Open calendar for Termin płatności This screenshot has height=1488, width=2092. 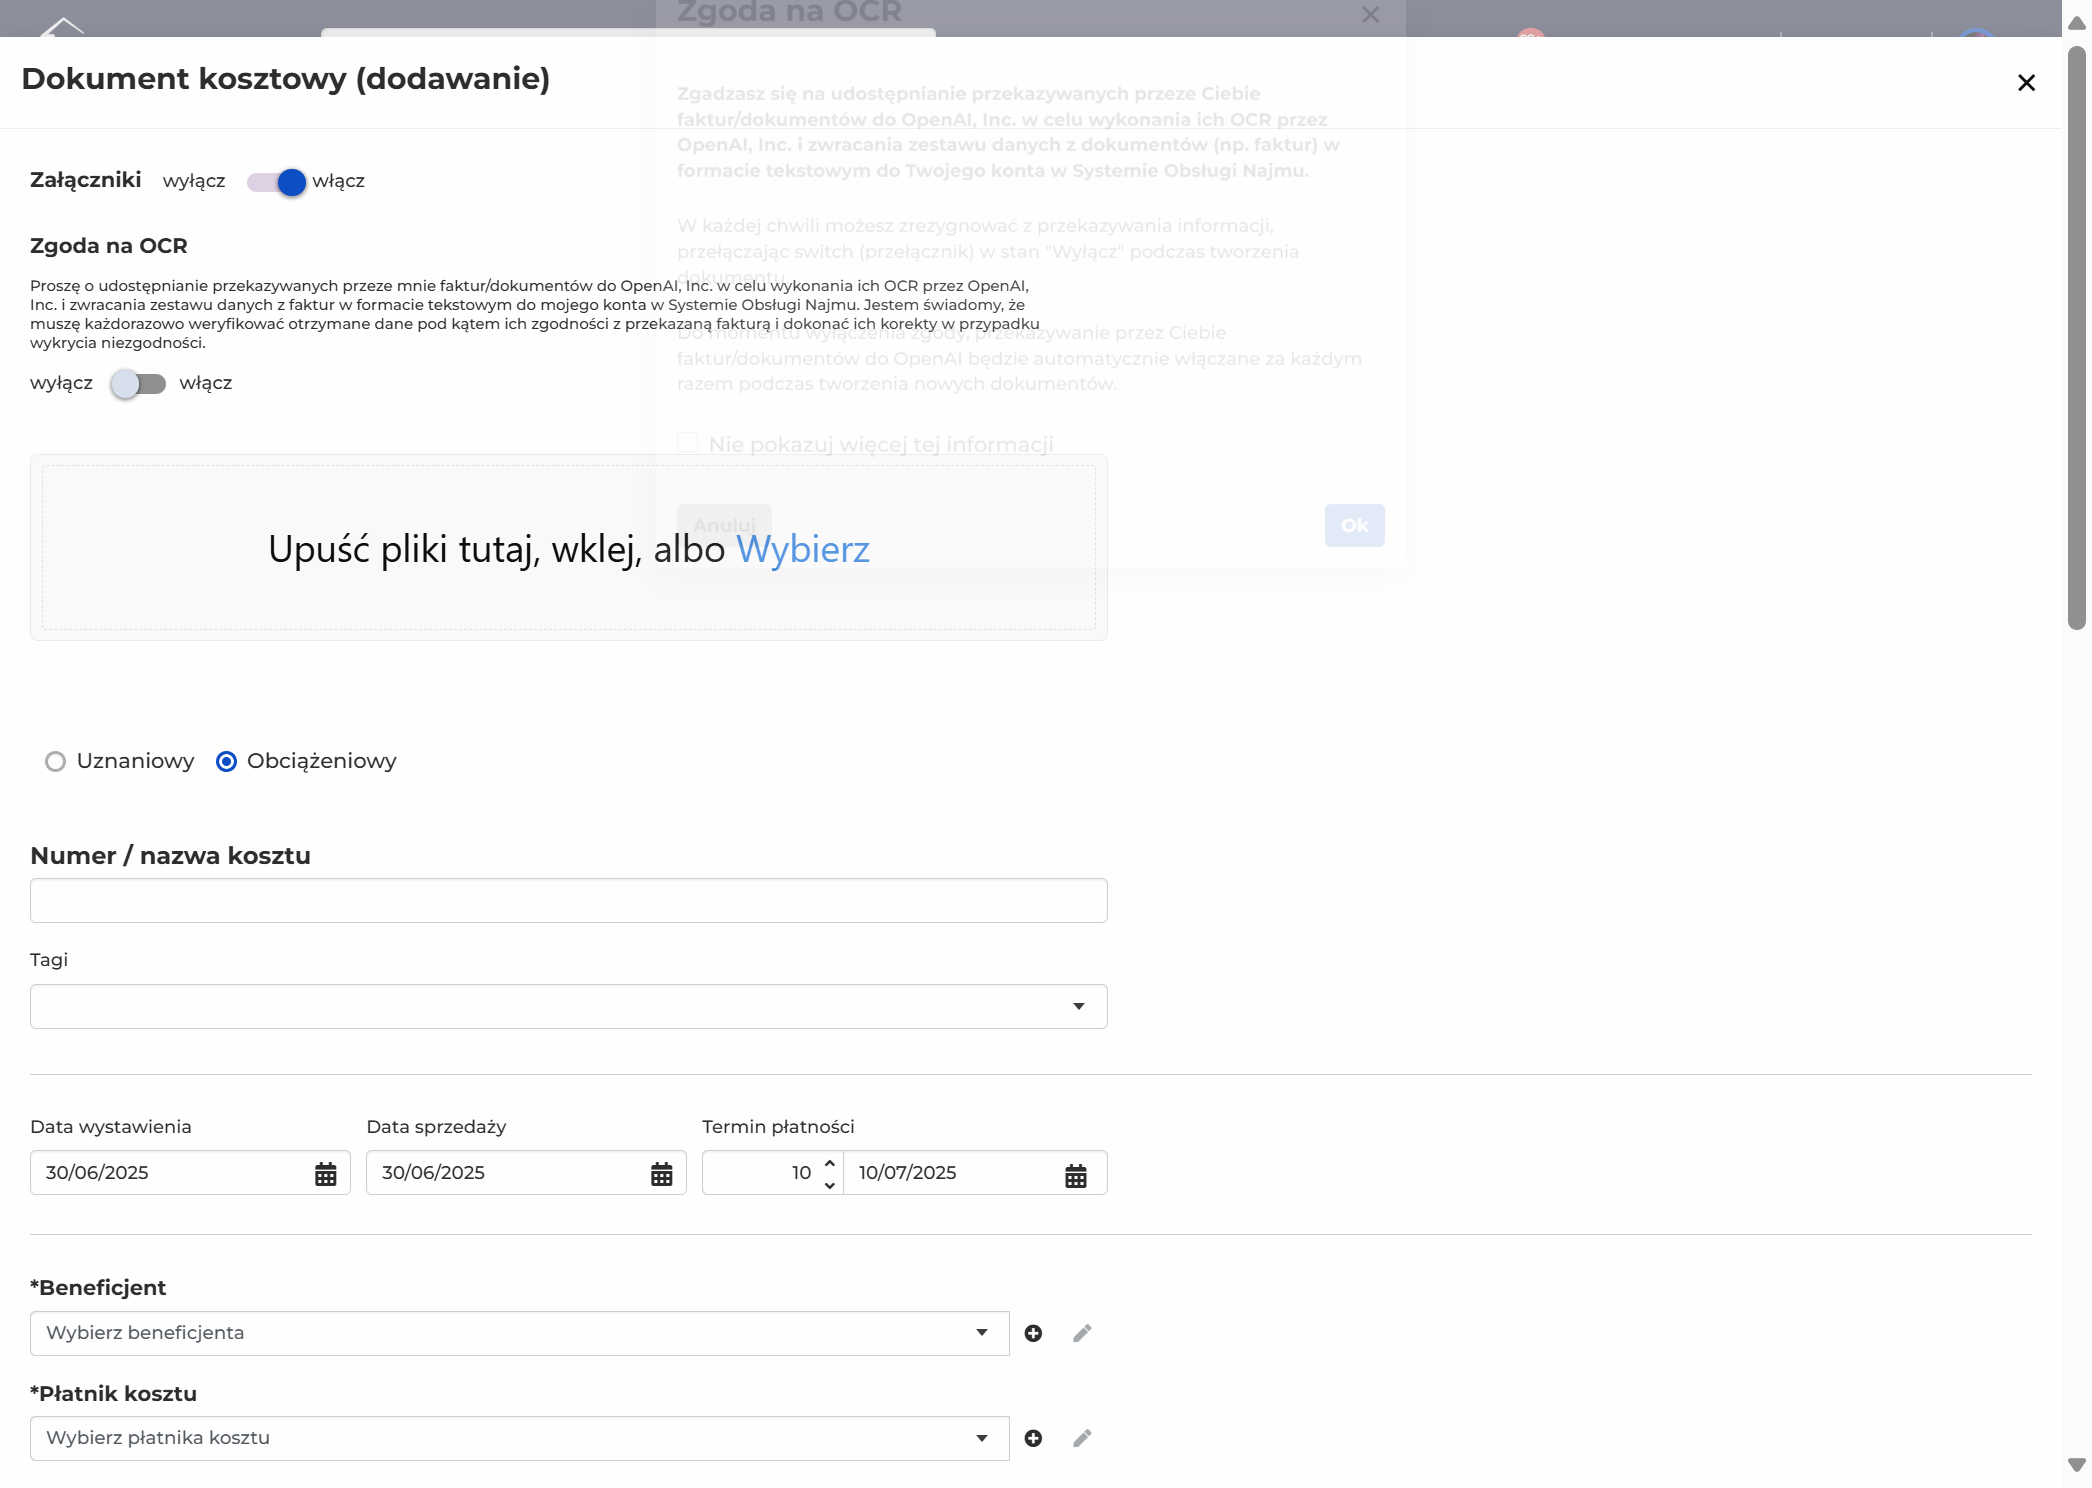point(1076,1176)
